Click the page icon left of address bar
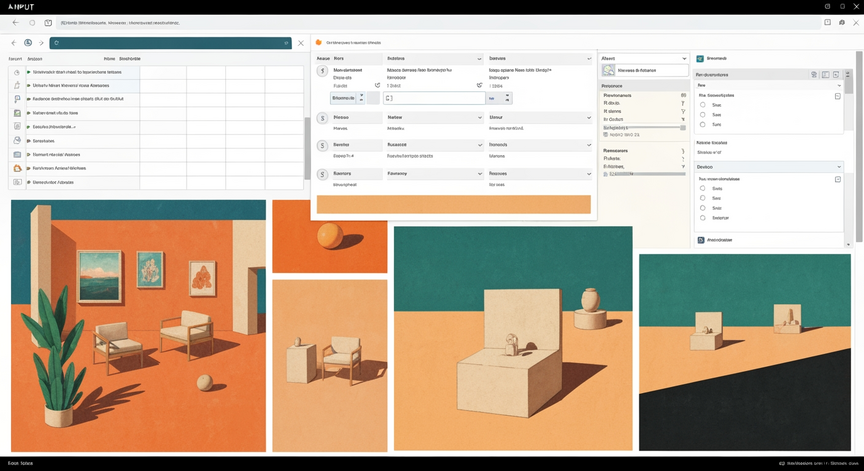Screen dimensions: 864x471 pos(48,23)
